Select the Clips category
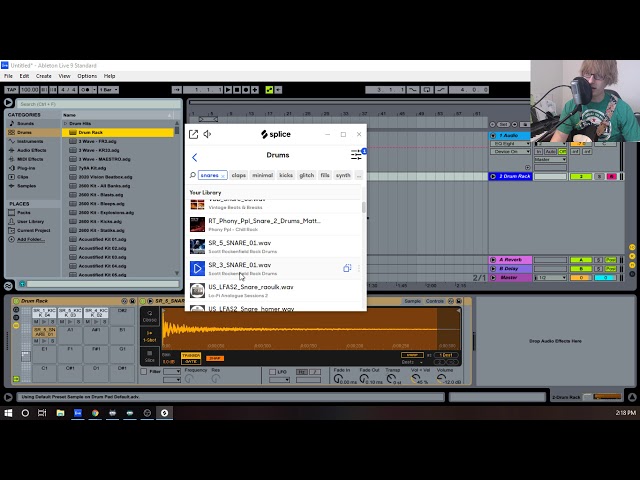The height and width of the screenshot is (480, 640). 22,177
